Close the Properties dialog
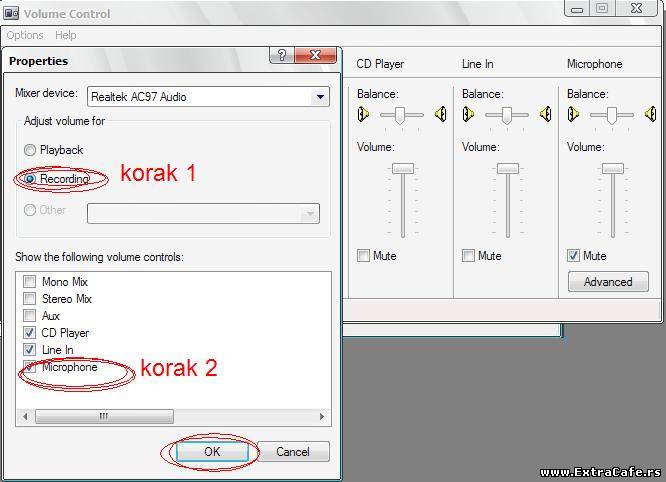This screenshot has width=666, height=482. 315,55
